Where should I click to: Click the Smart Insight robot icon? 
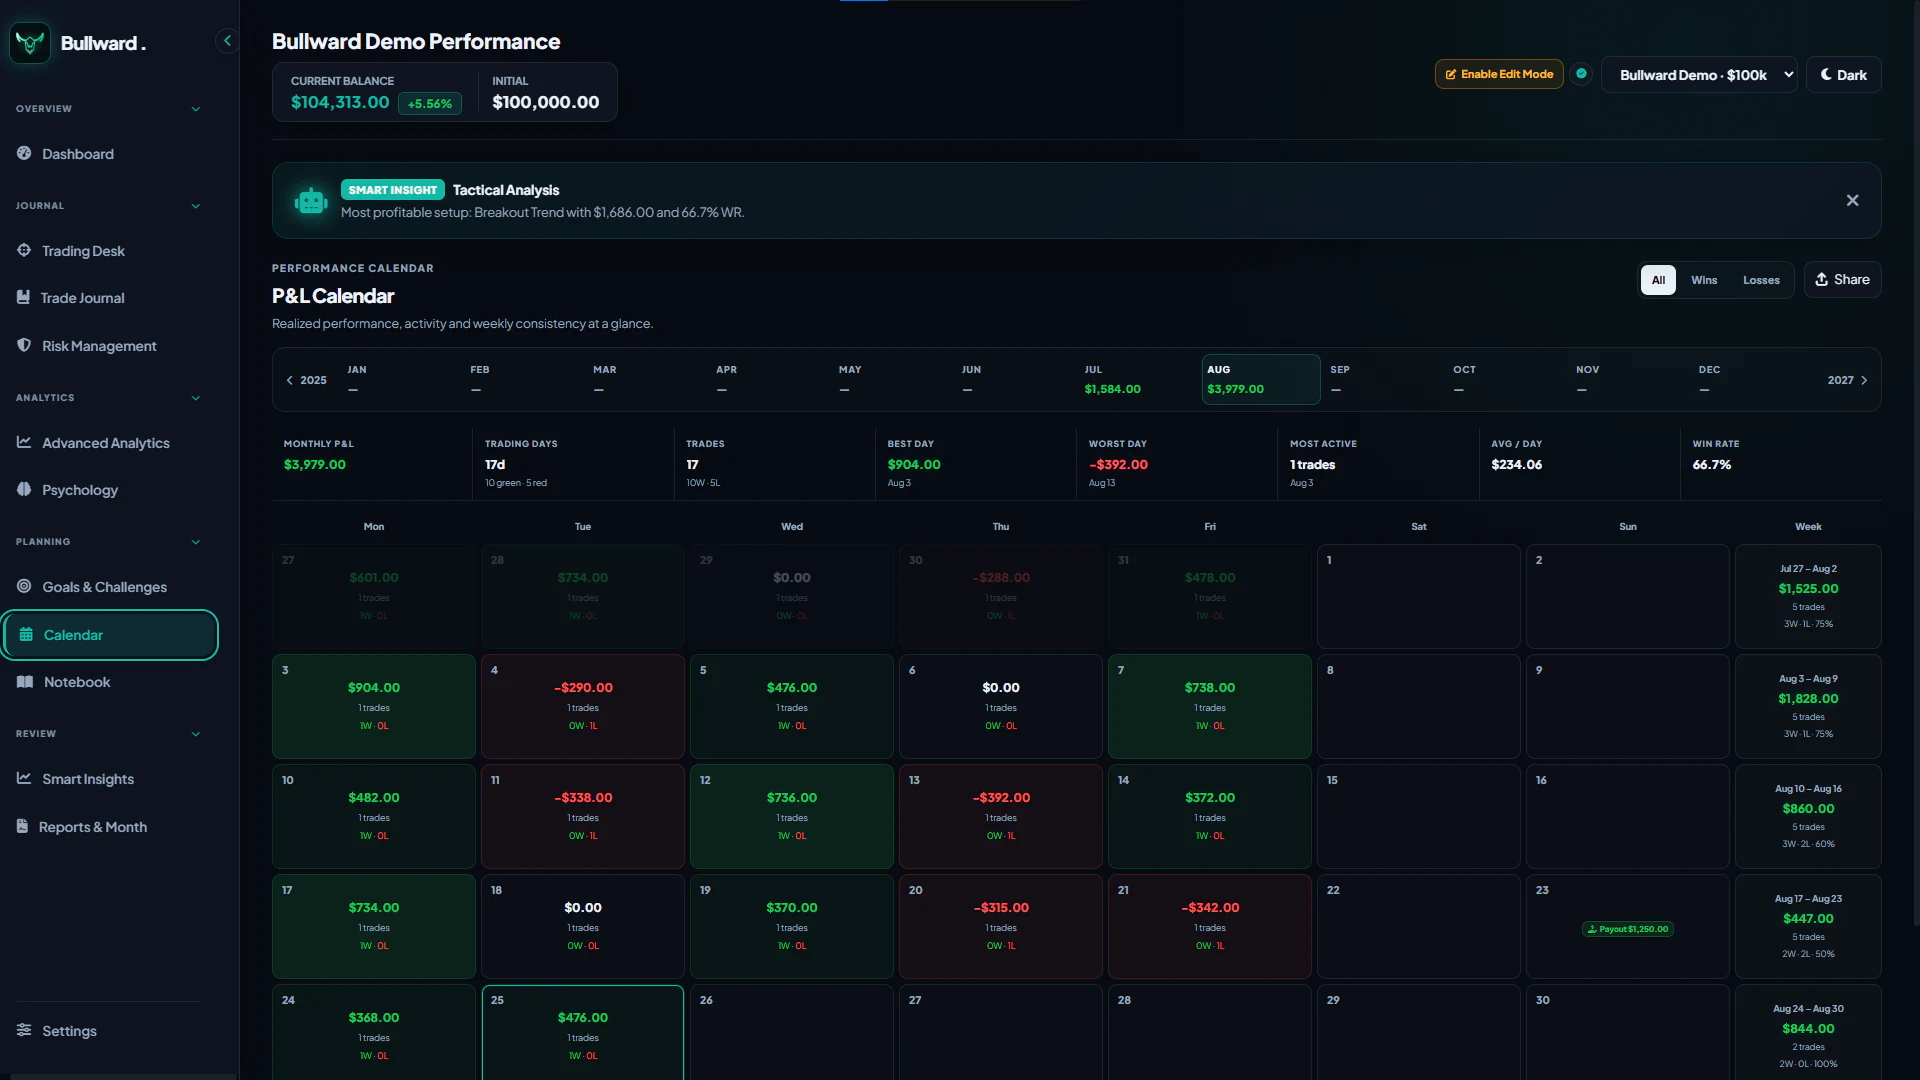point(311,201)
